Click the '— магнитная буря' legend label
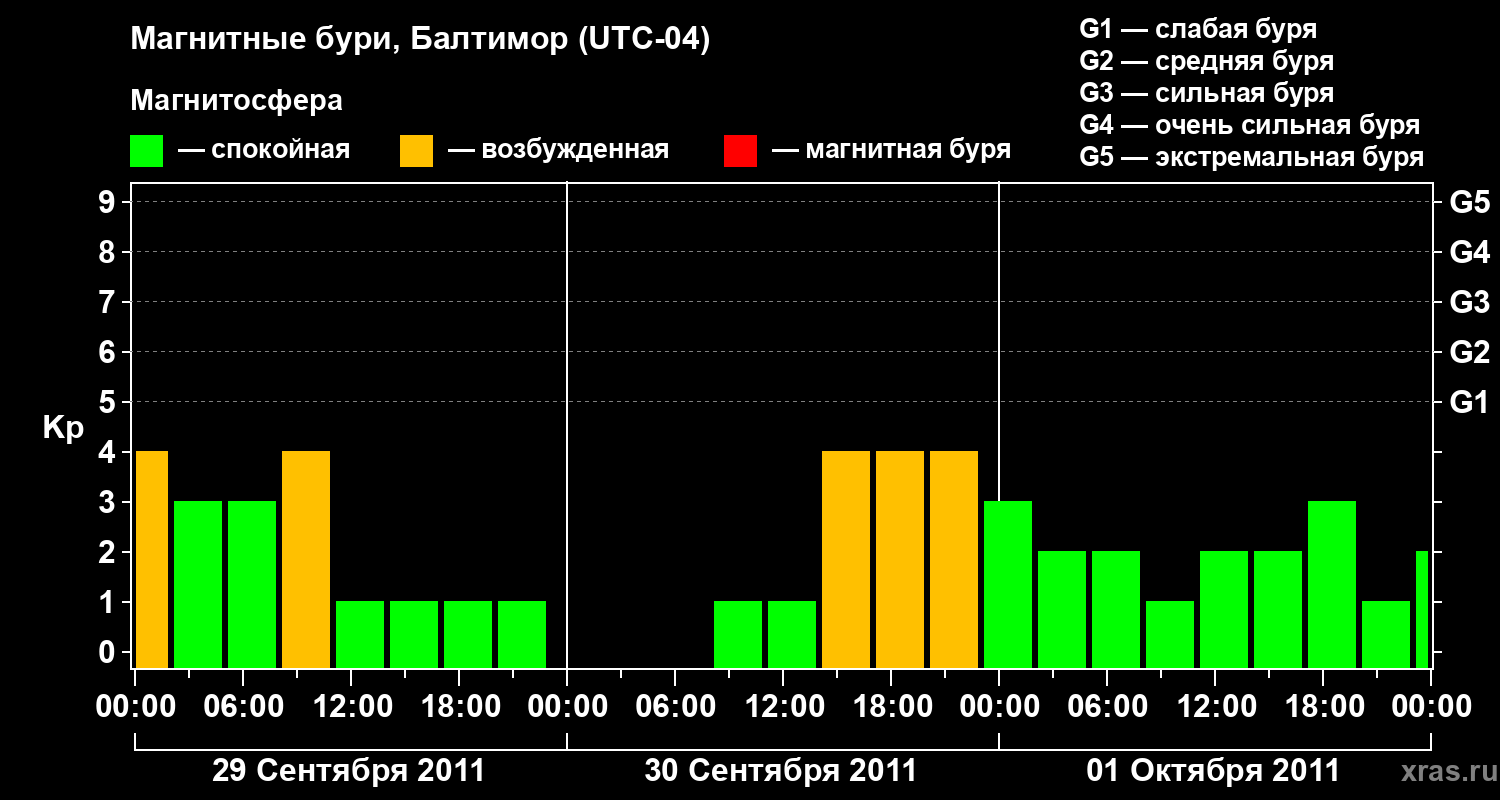1500x800 pixels. [x=891, y=151]
